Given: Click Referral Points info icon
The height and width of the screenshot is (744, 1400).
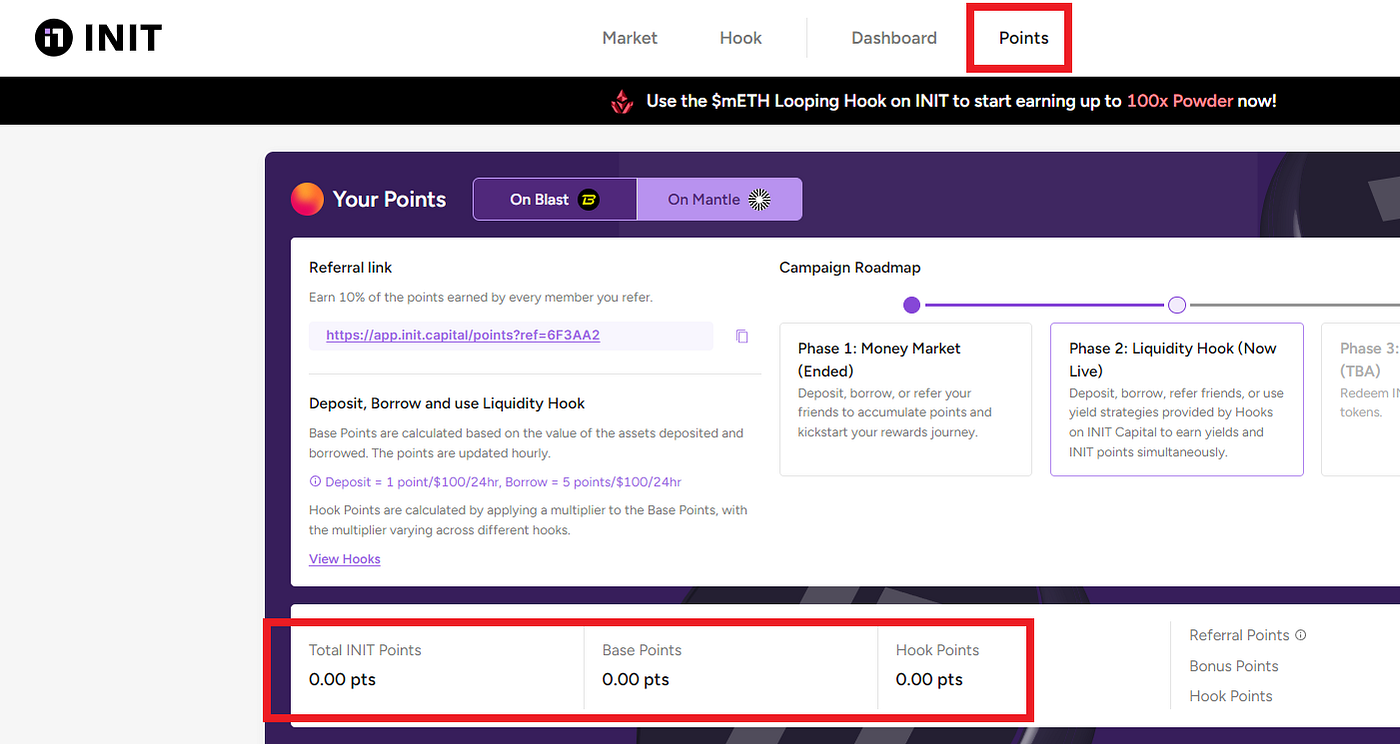Looking at the screenshot, I should click(x=1301, y=635).
